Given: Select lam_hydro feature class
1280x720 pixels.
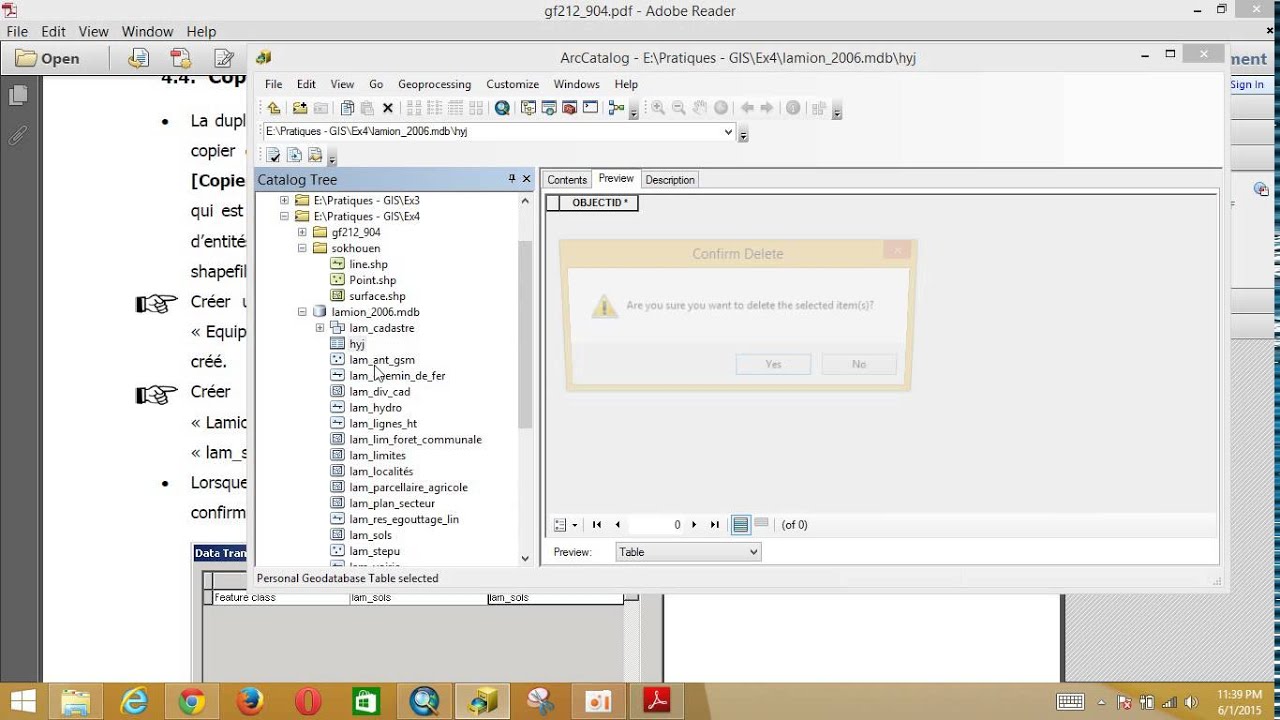Looking at the screenshot, I should [375, 408].
